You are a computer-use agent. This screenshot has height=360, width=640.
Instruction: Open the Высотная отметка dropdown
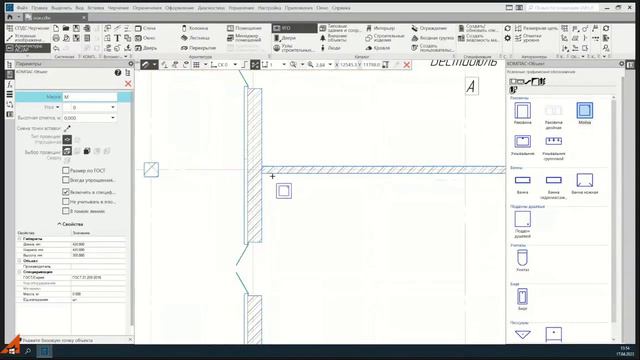[x=113, y=118]
